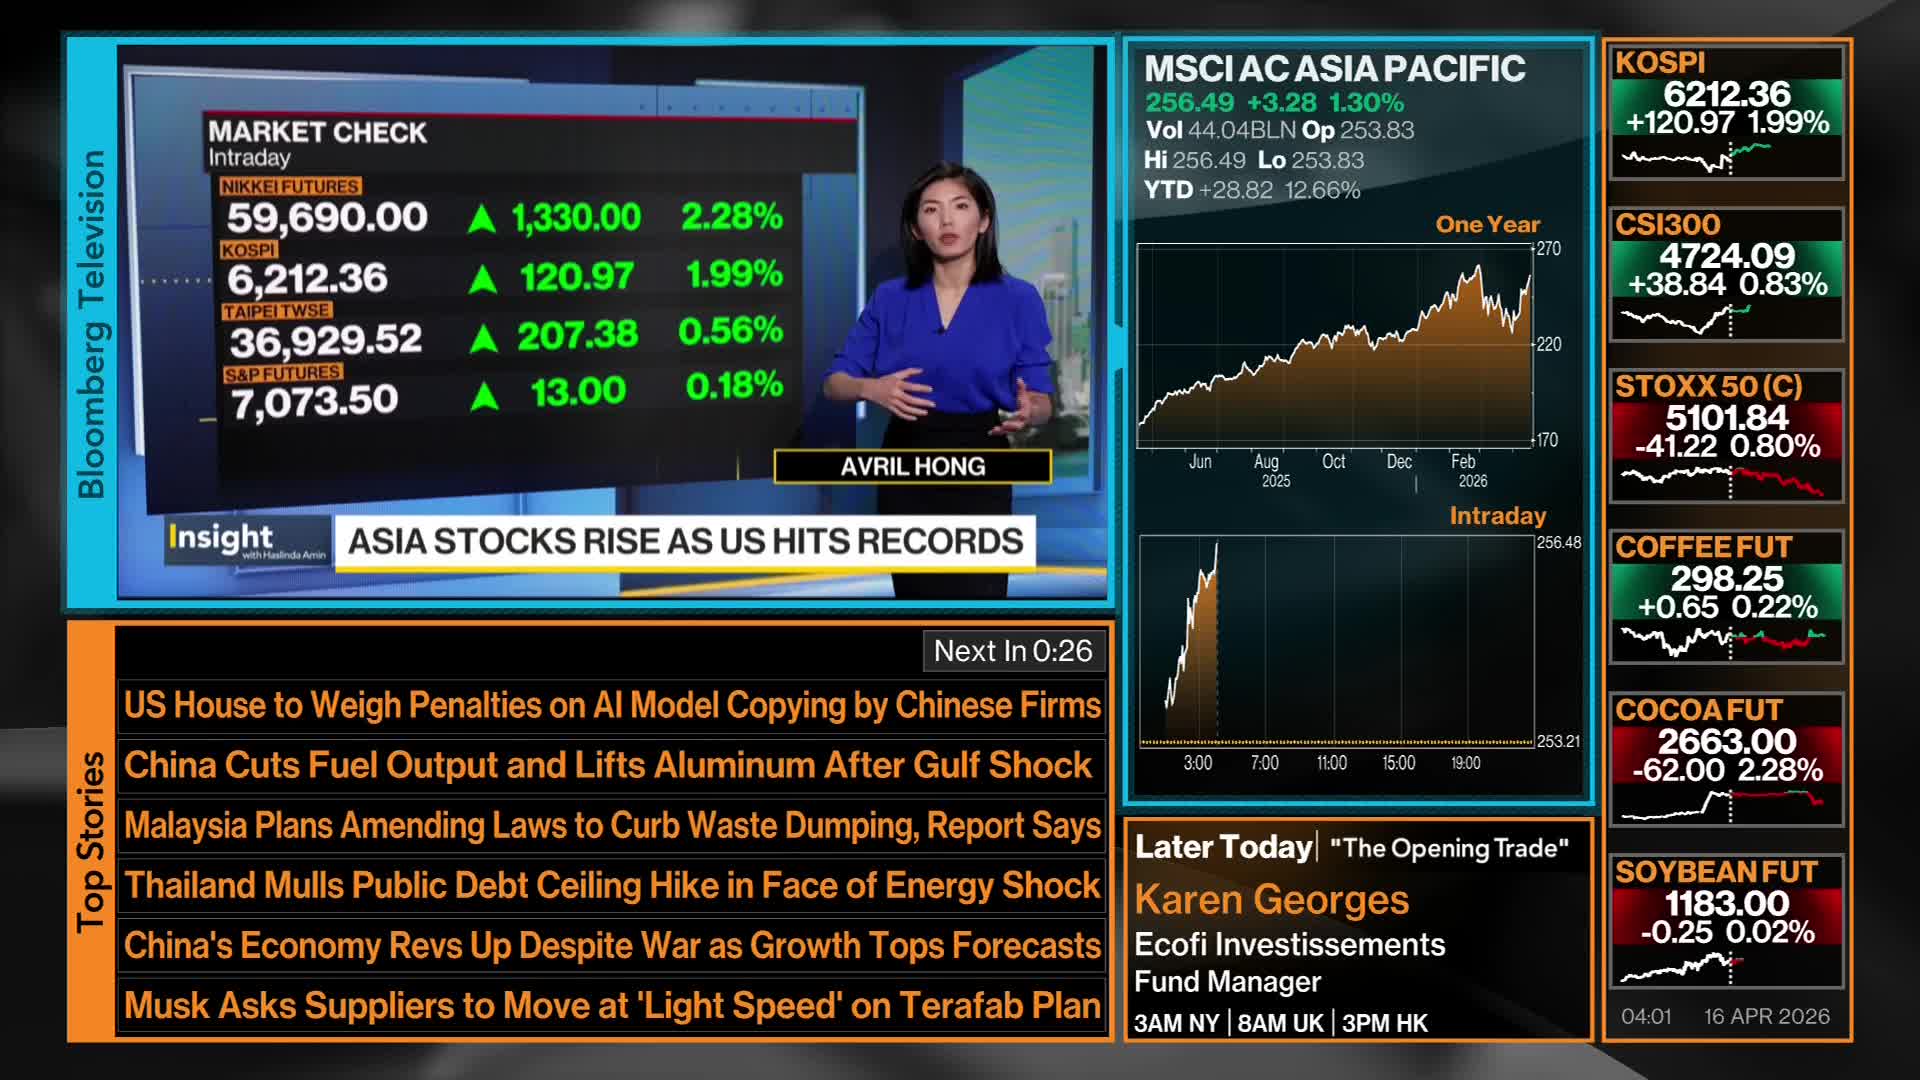Click the green arrow beside Nikkei Futures
Viewport: 1920px width, 1080px height.
[x=482, y=218]
